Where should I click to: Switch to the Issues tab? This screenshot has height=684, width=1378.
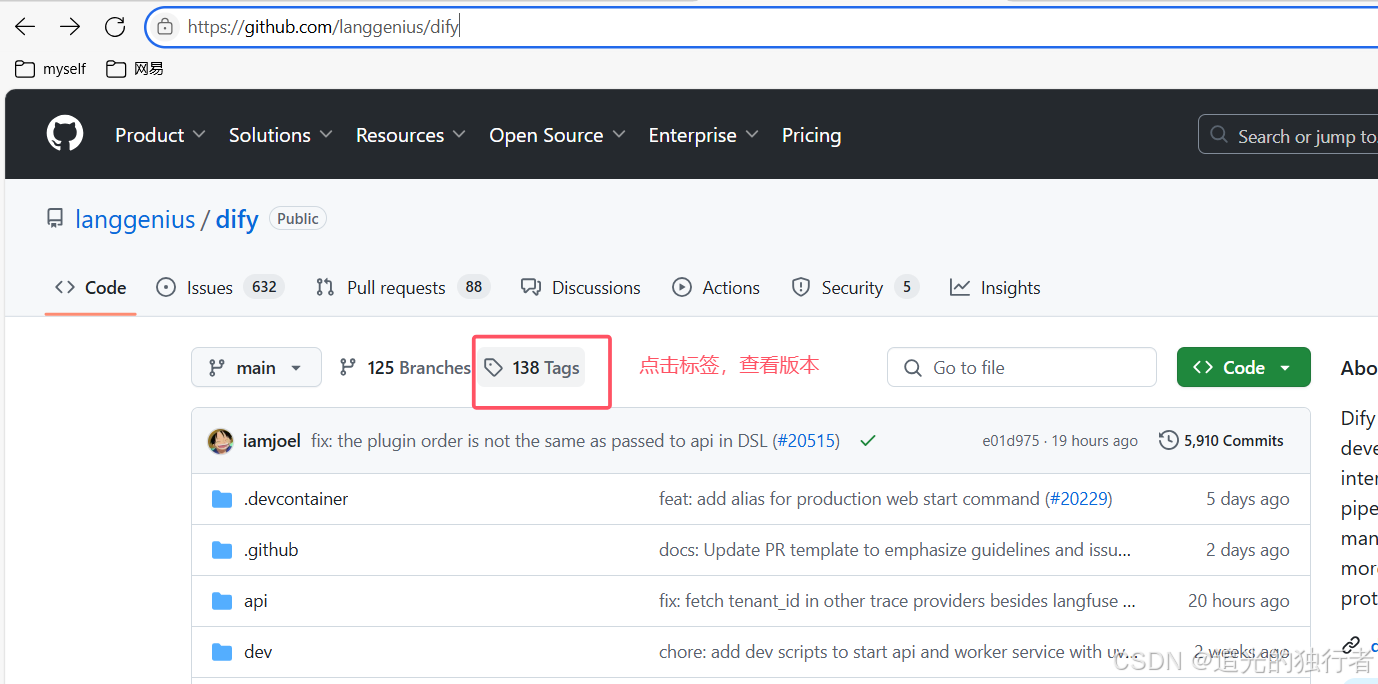coord(220,288)
